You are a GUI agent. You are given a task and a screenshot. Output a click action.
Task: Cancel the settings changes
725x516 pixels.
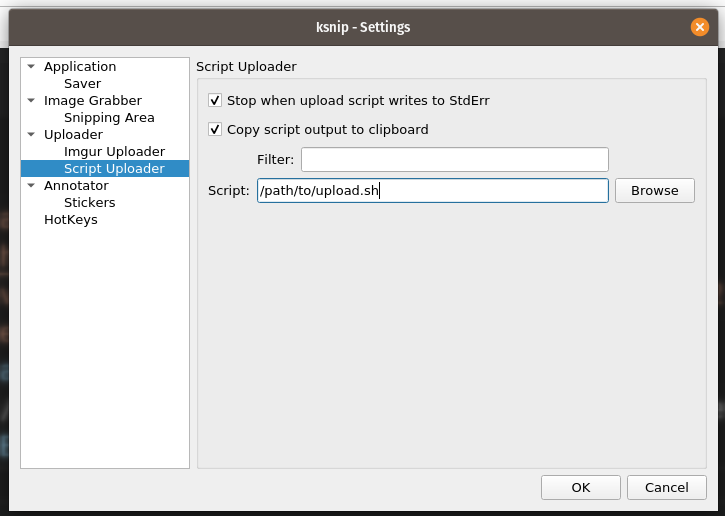coord(667,487)
